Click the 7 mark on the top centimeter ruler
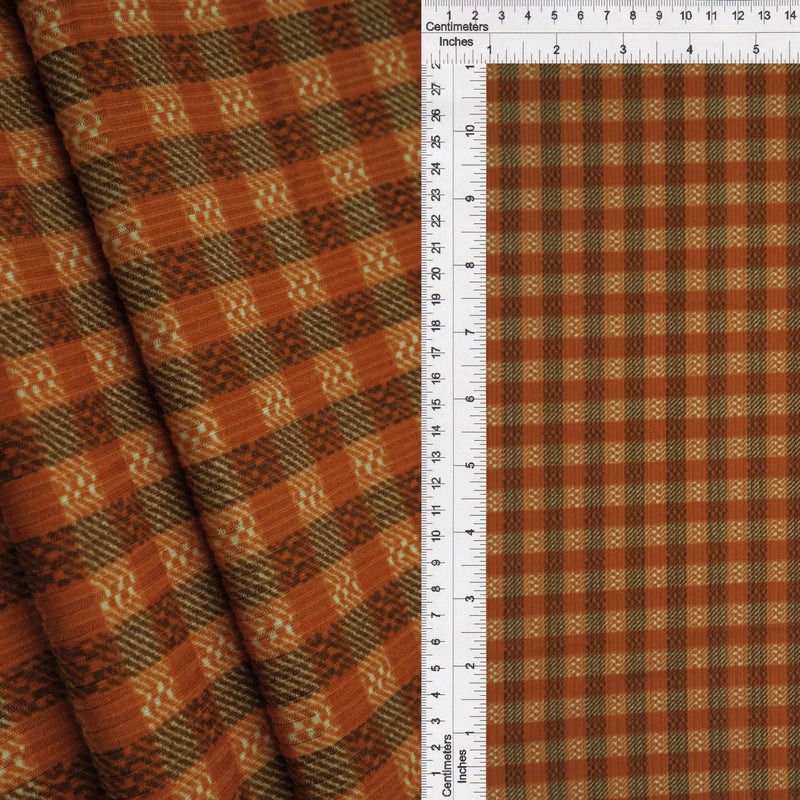Screen dimensions: 800x800 point(607,16)
